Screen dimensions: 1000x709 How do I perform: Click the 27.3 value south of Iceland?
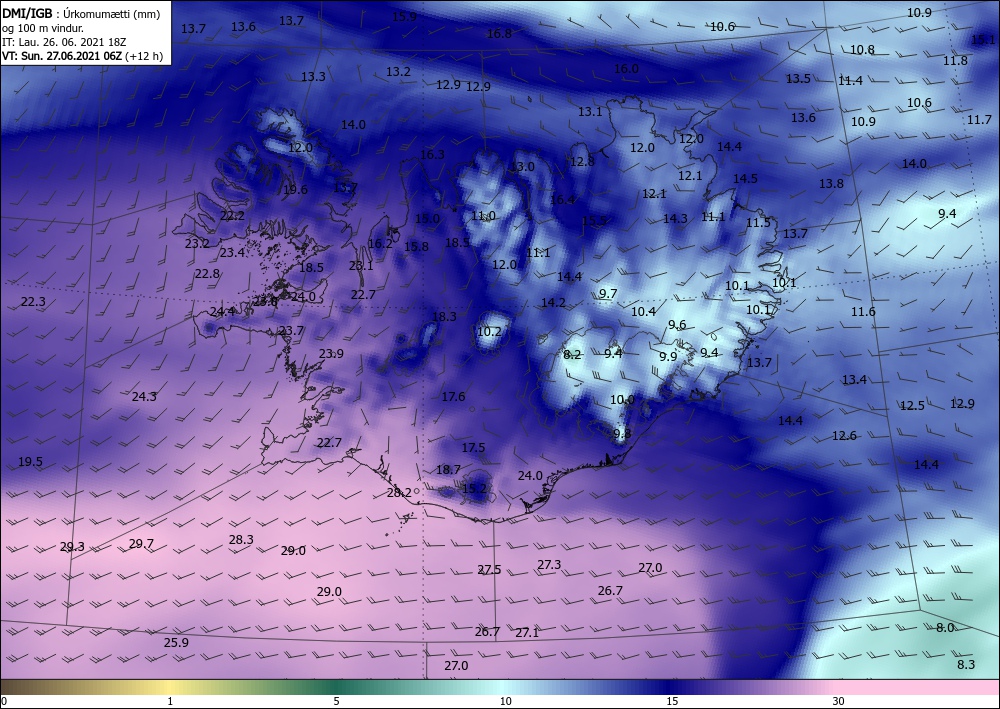pos(549,564)
